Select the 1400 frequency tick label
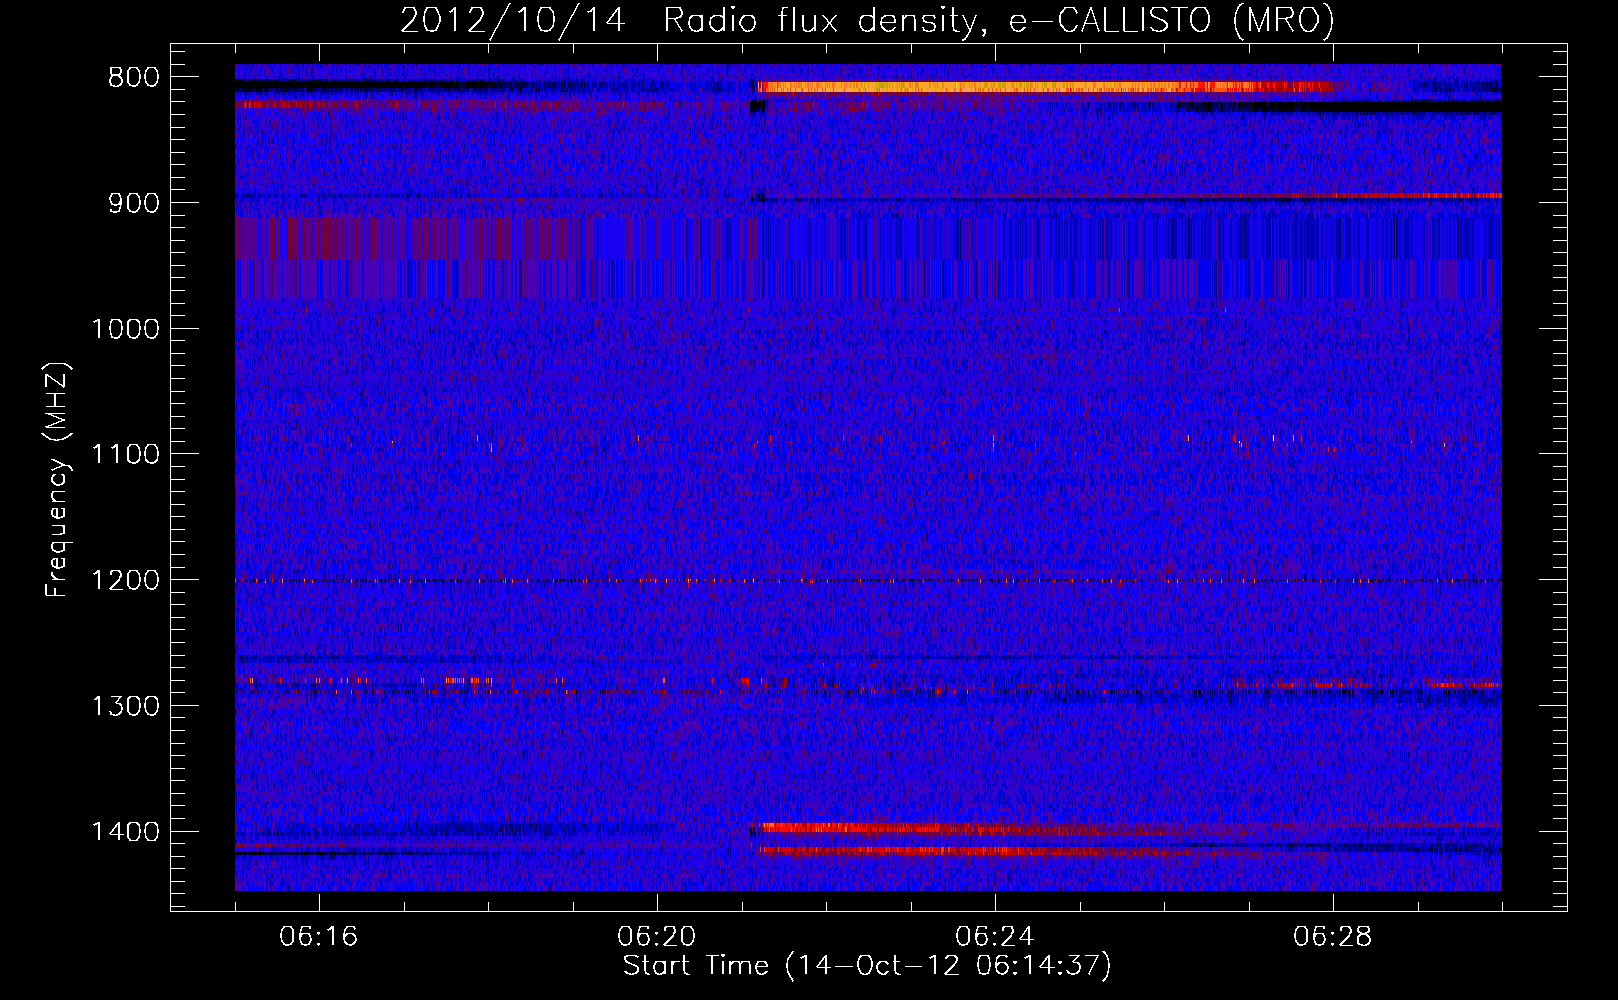Image resolution: width=1618 pixels, height=1000 pixels. [x=125, y=832]
